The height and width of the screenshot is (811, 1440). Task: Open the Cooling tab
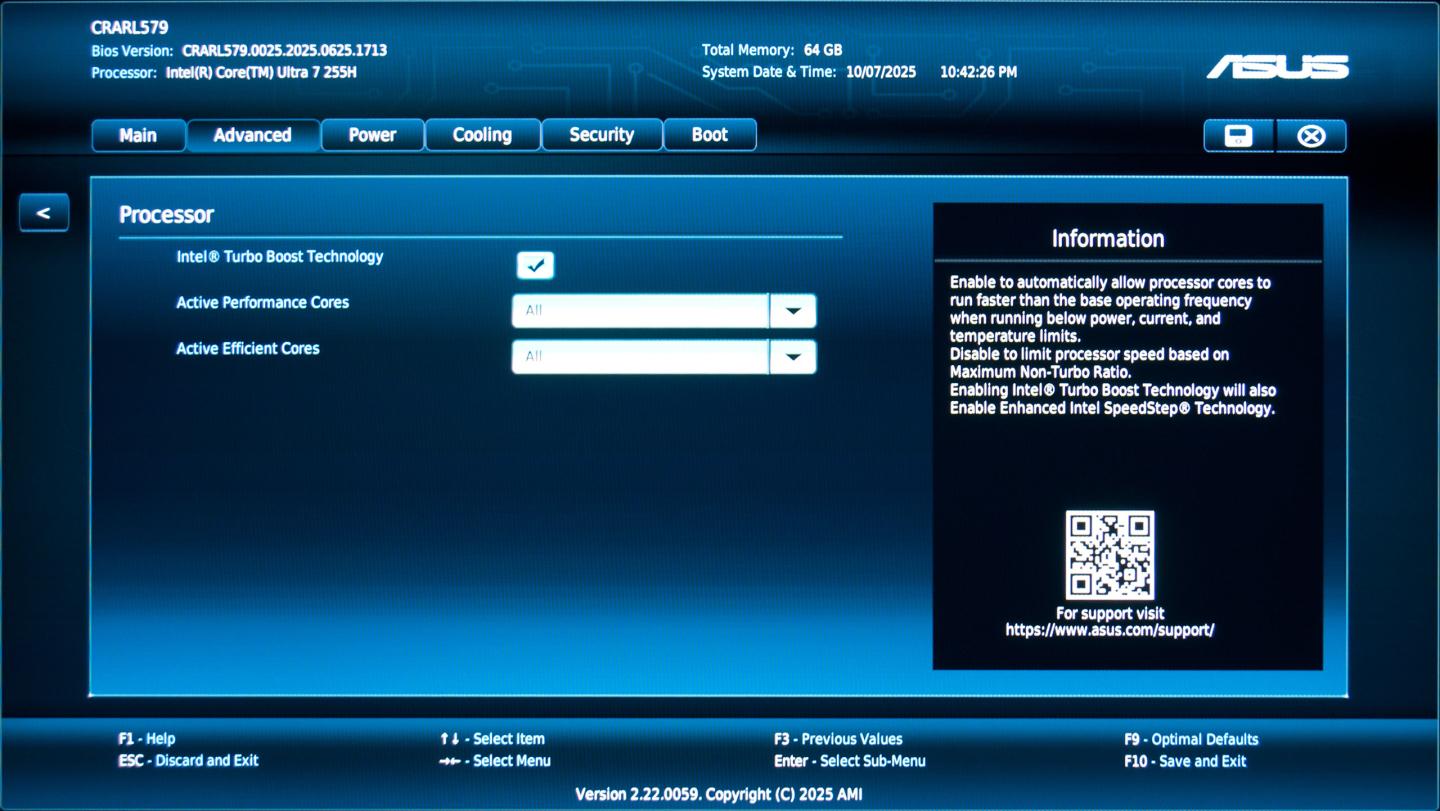pos(483,135)
